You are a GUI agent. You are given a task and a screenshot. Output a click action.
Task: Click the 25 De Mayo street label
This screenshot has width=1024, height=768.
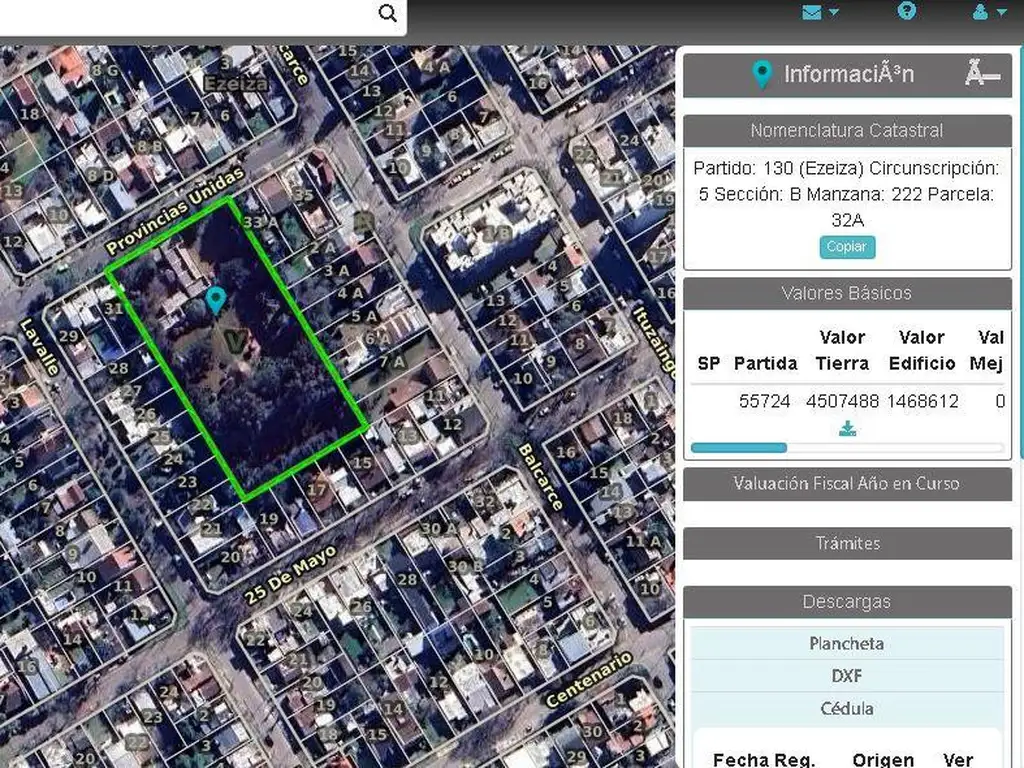point(291,575)
